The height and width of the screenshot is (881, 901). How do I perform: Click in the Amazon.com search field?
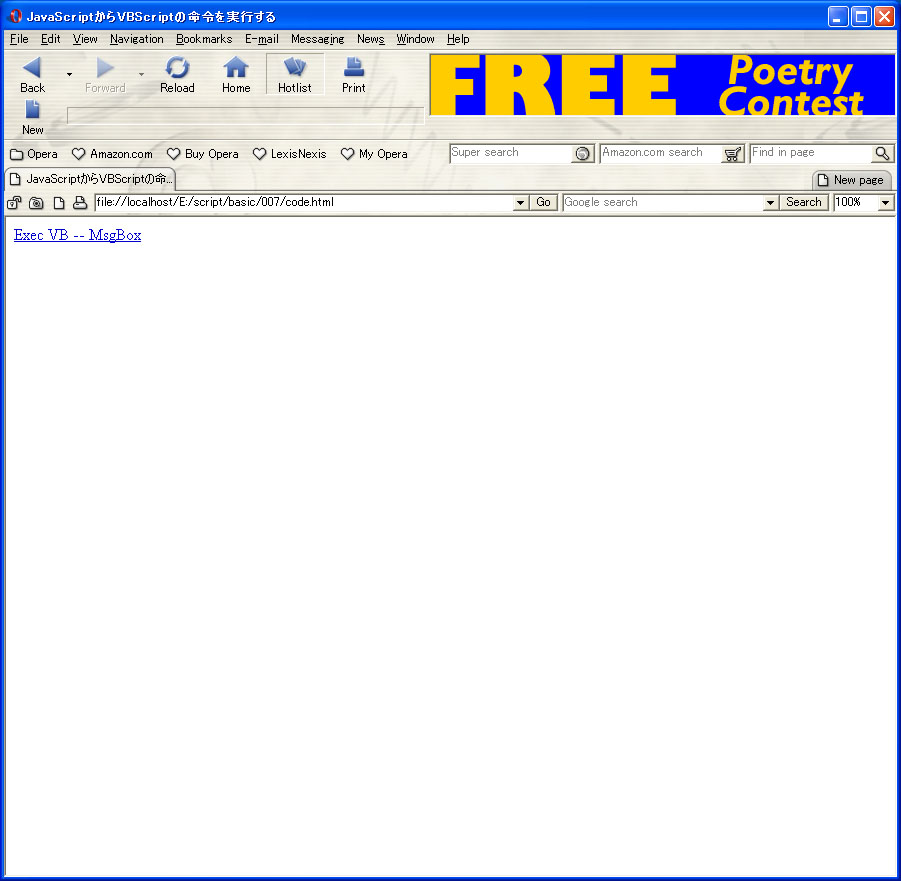(x=660, y=153)
